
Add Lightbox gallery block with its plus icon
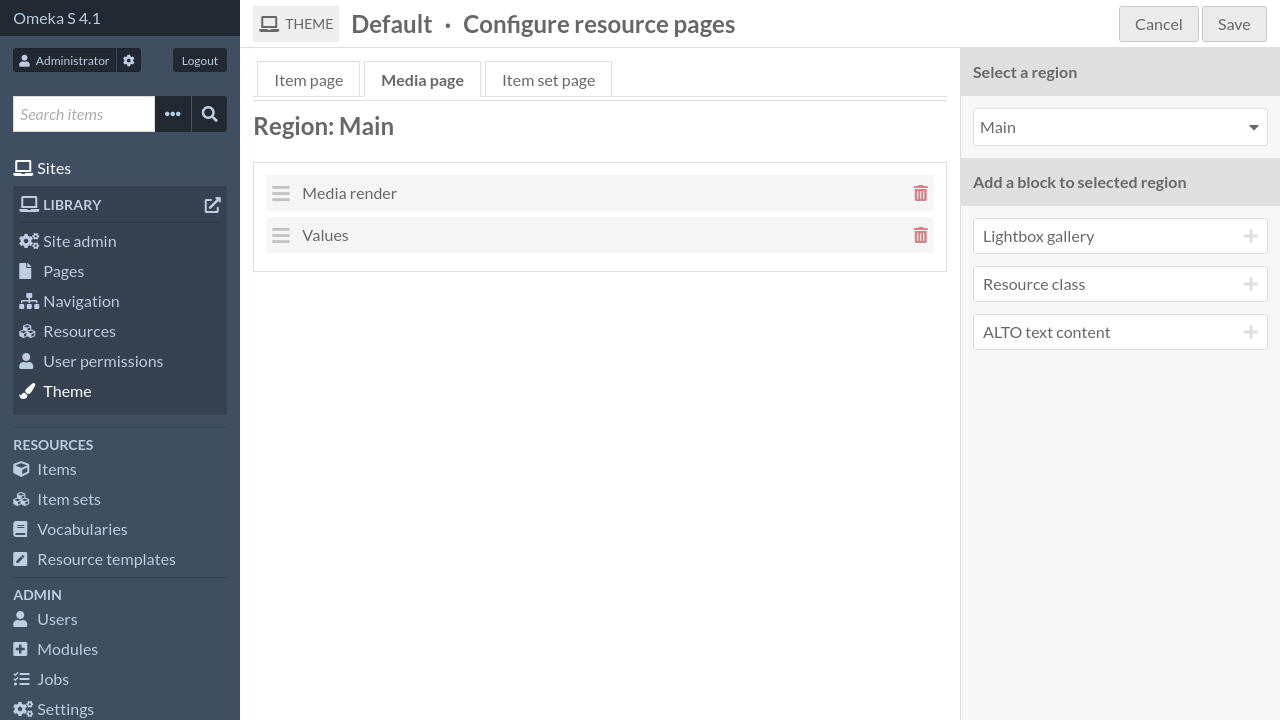pyautogui.click(x=1251, y=236)
